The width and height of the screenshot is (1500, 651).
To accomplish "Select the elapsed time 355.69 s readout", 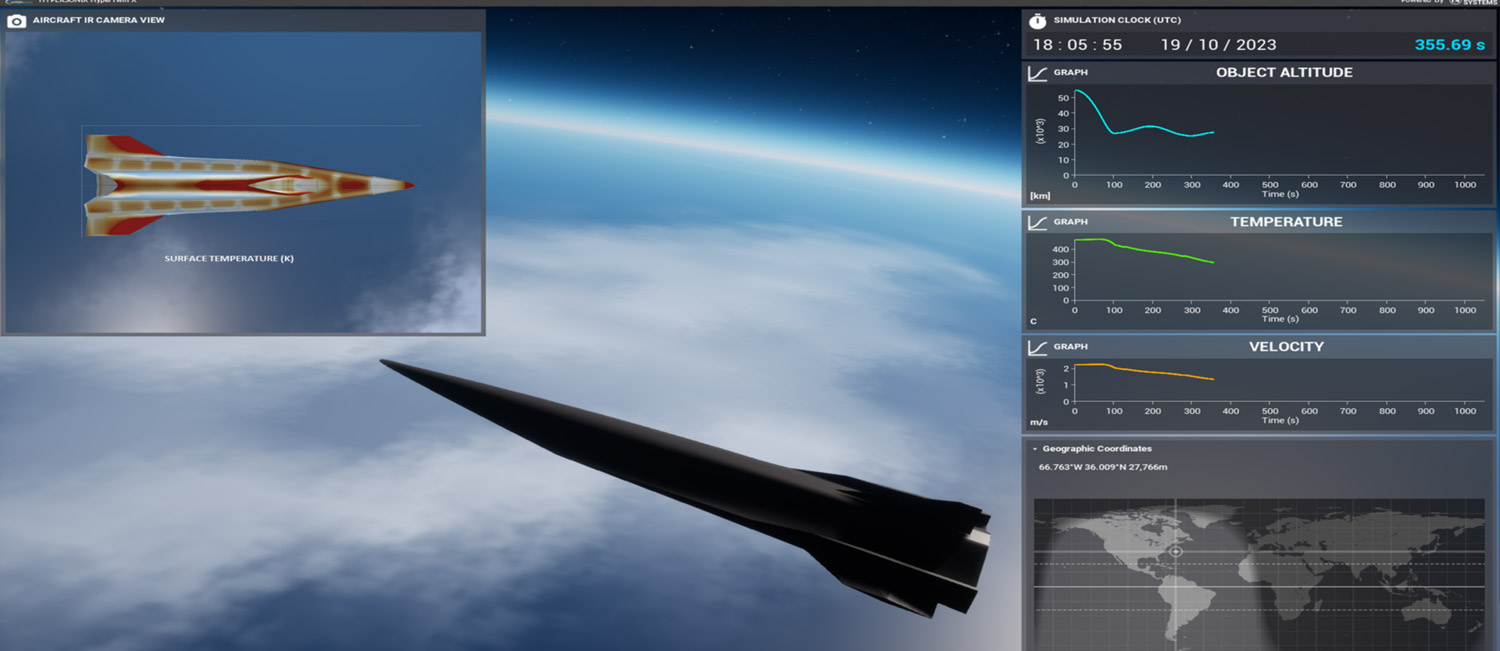I will (1449, 45).
